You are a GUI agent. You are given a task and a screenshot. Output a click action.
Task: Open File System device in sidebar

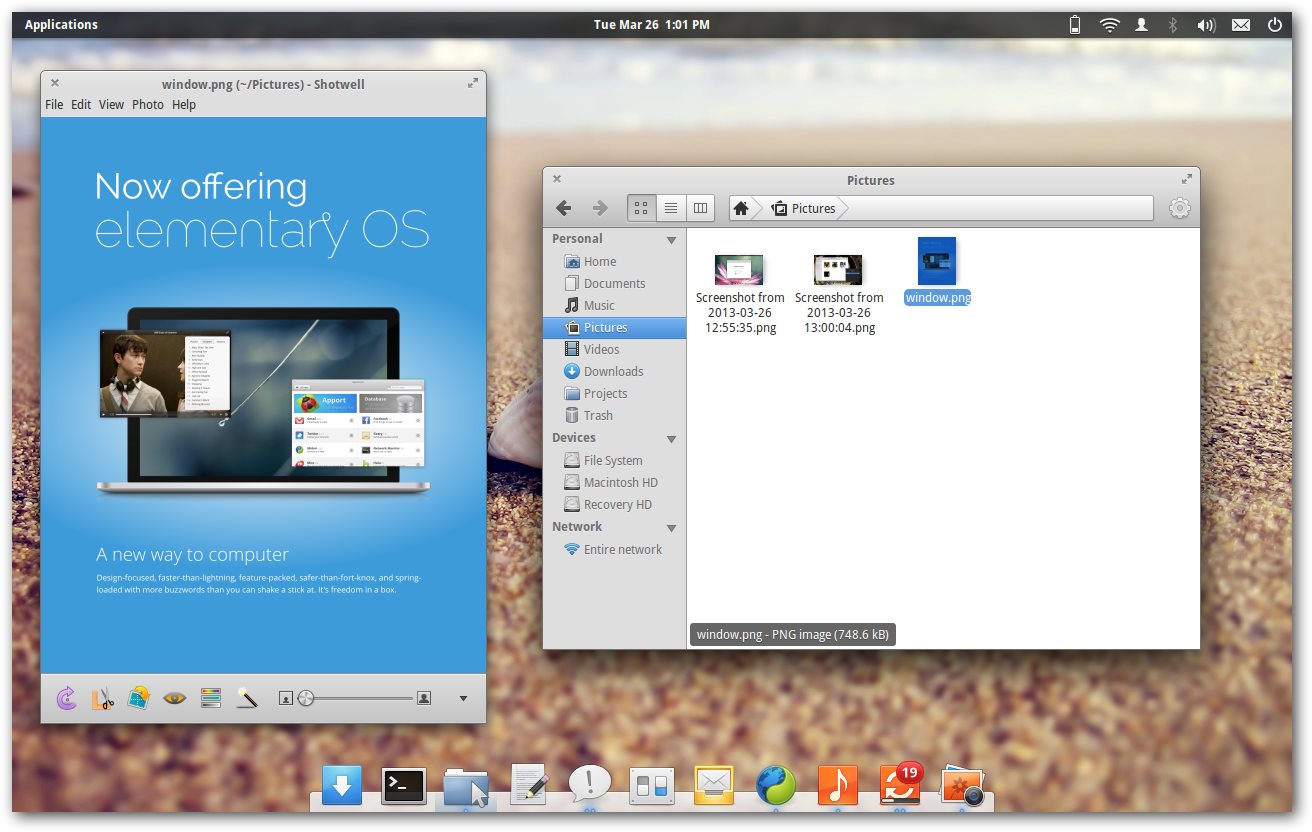point(615,460)
